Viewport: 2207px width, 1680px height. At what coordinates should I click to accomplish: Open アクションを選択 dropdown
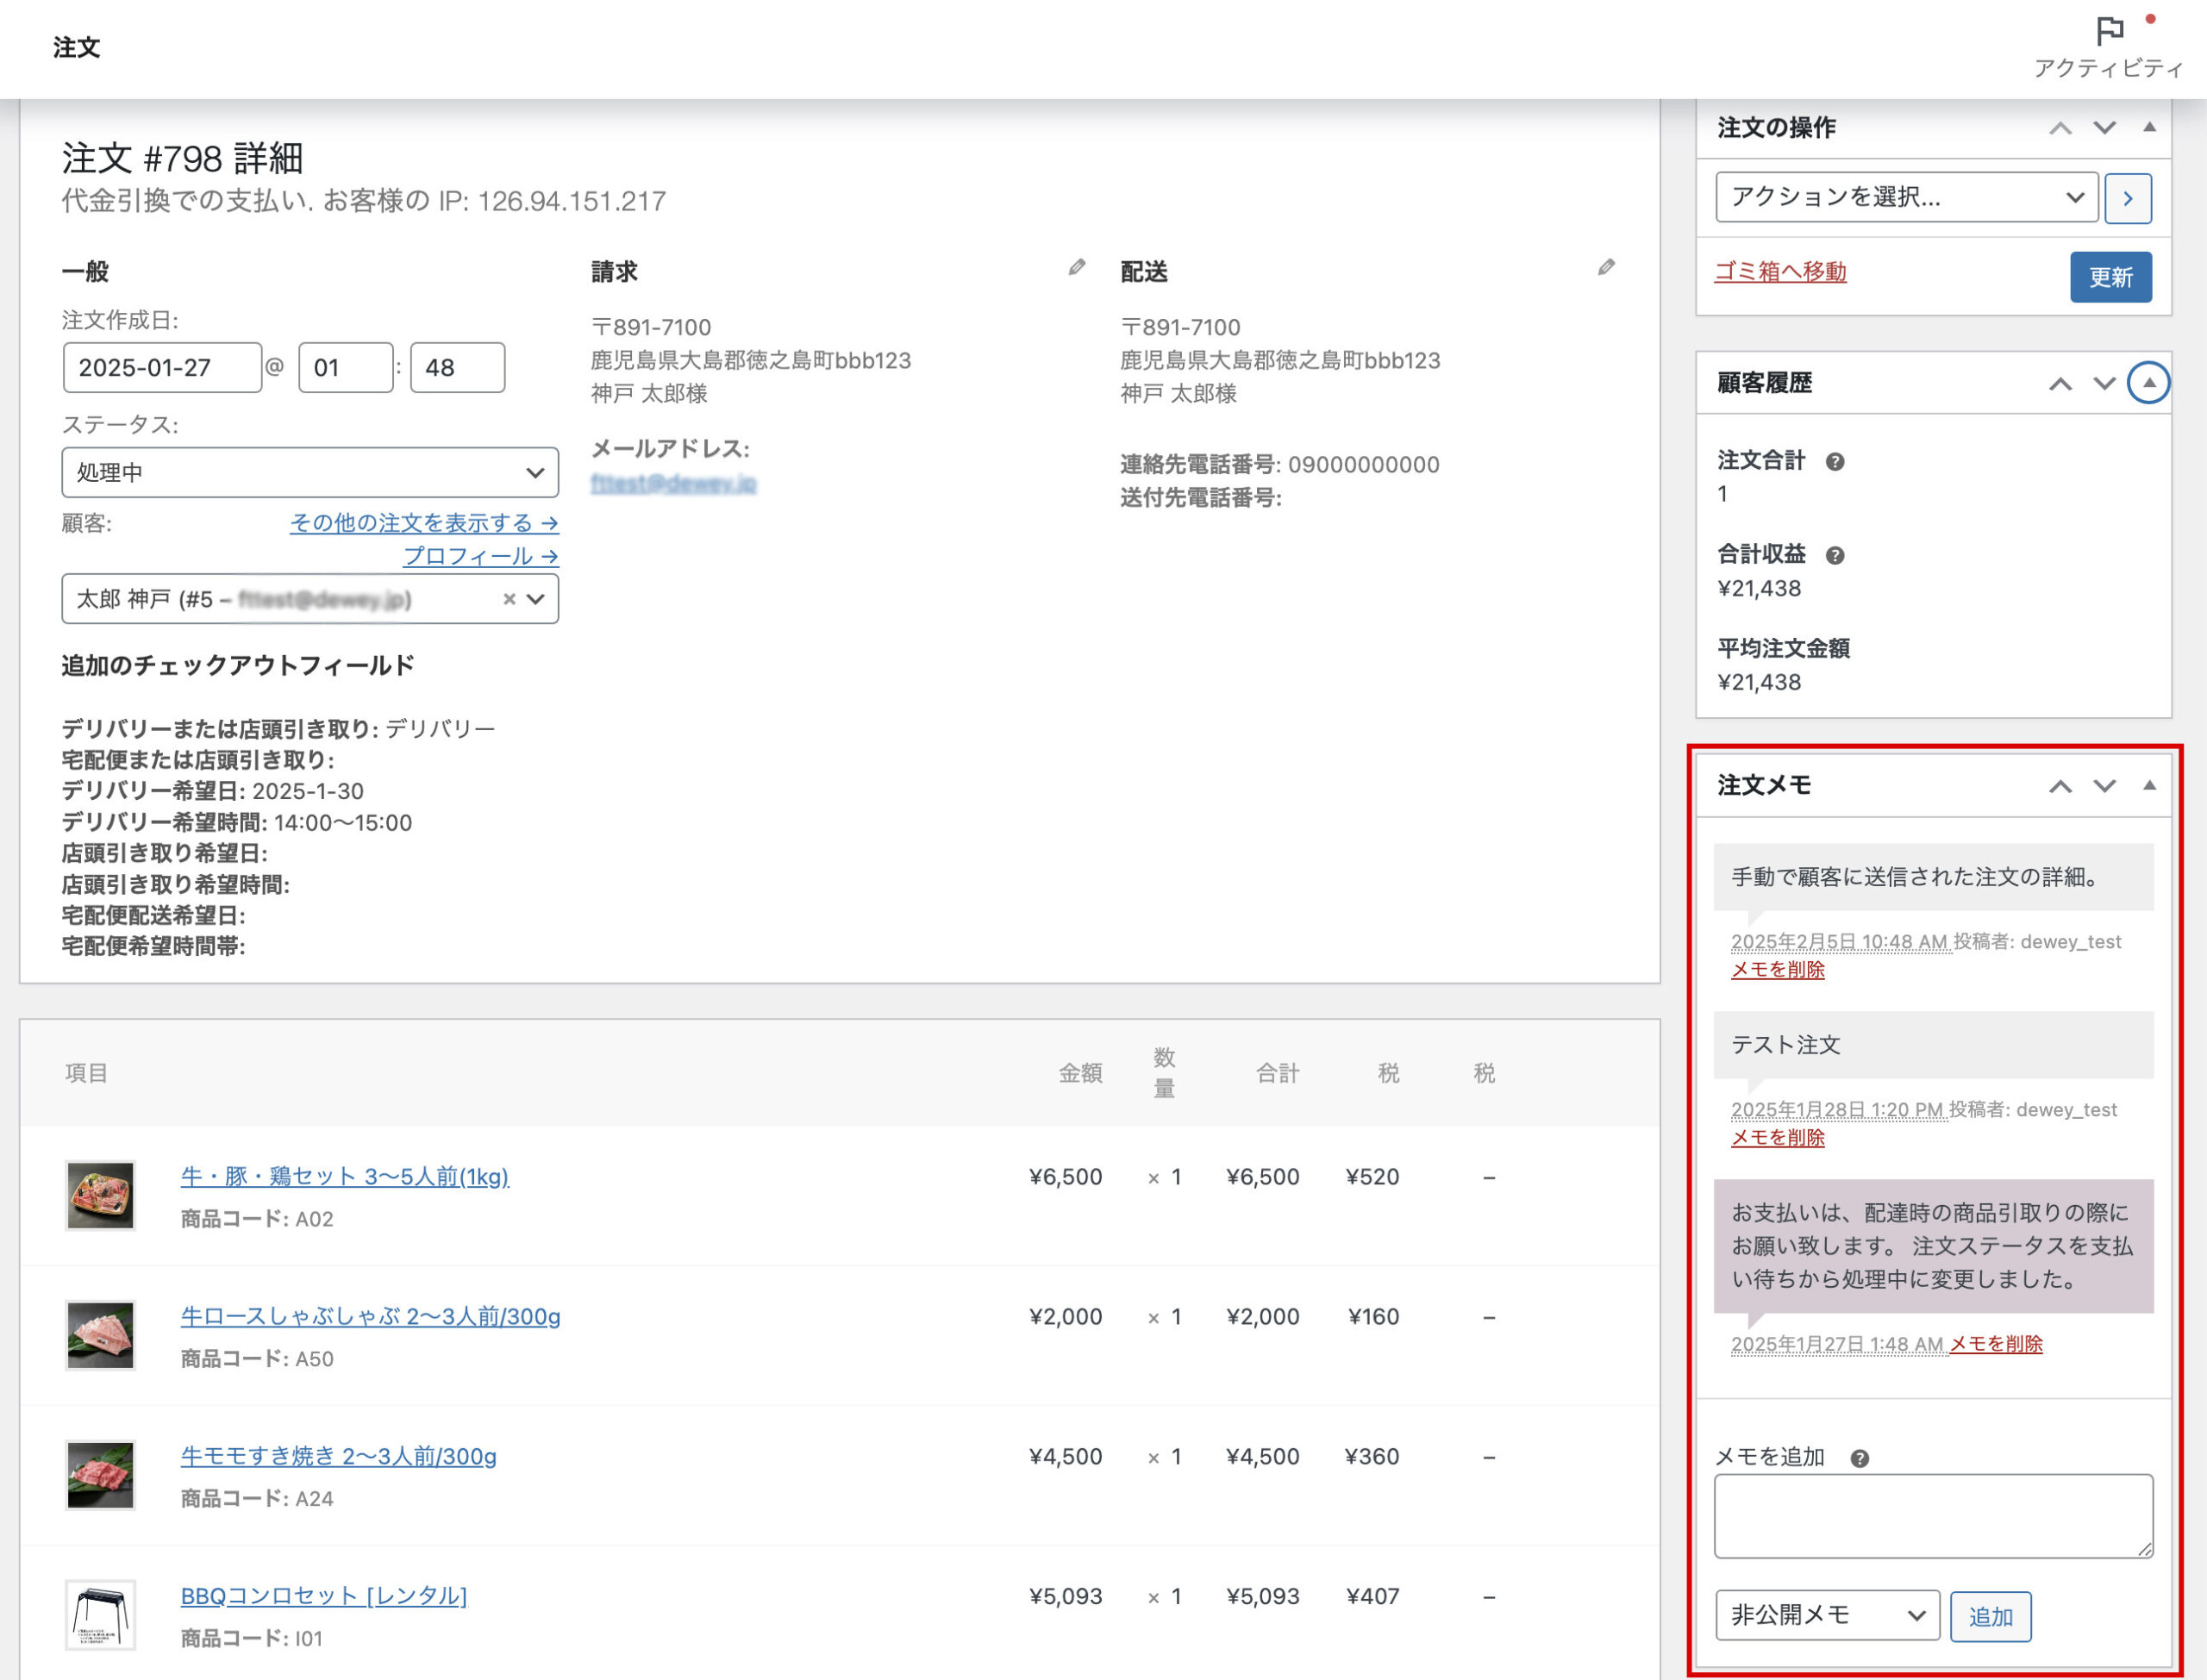[x=1906, y=198]
